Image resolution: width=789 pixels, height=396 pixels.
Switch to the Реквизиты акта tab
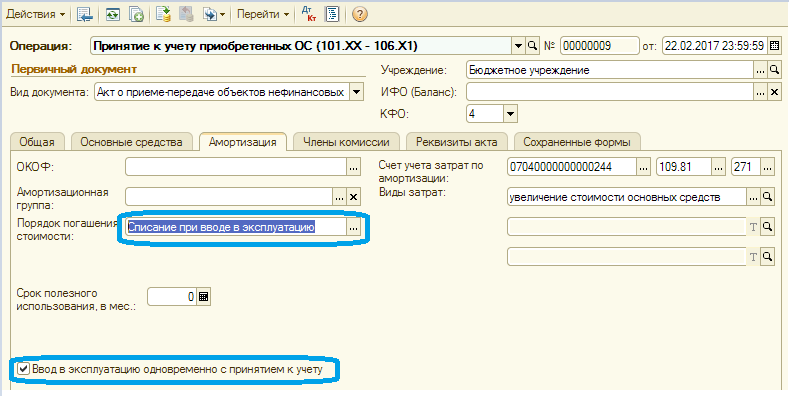click(x=457, y=142)
